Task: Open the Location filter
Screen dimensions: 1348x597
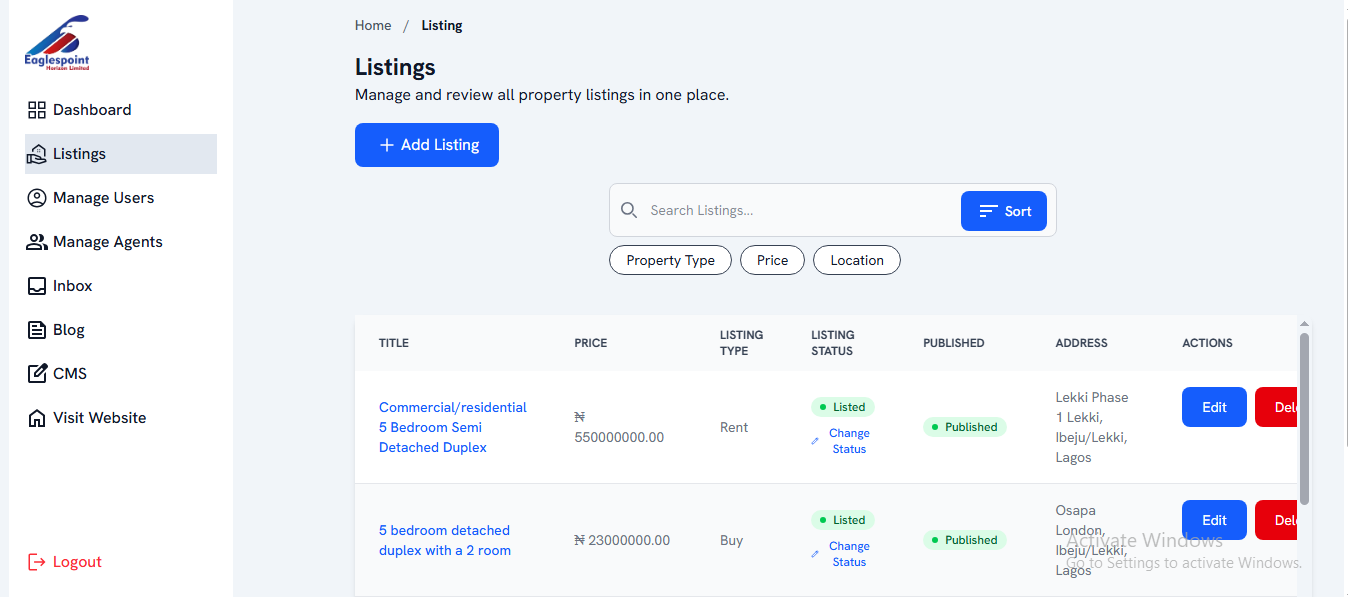Action: coord(856,260)
